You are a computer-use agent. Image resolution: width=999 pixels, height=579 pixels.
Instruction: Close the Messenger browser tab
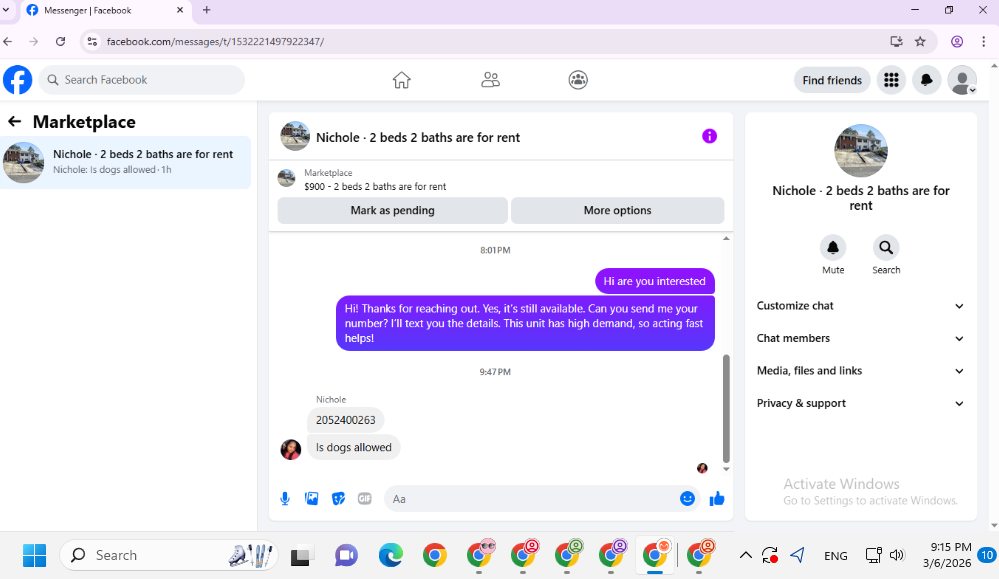coord(180,10)
